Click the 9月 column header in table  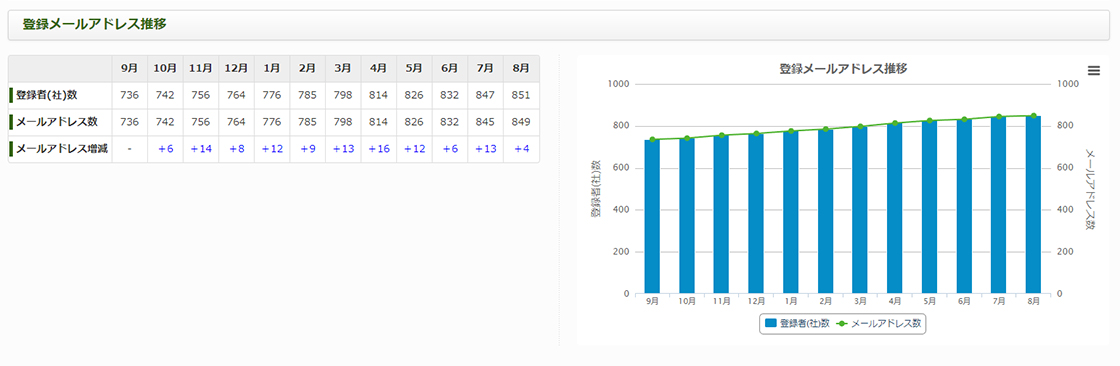click(x=129, y=69)
